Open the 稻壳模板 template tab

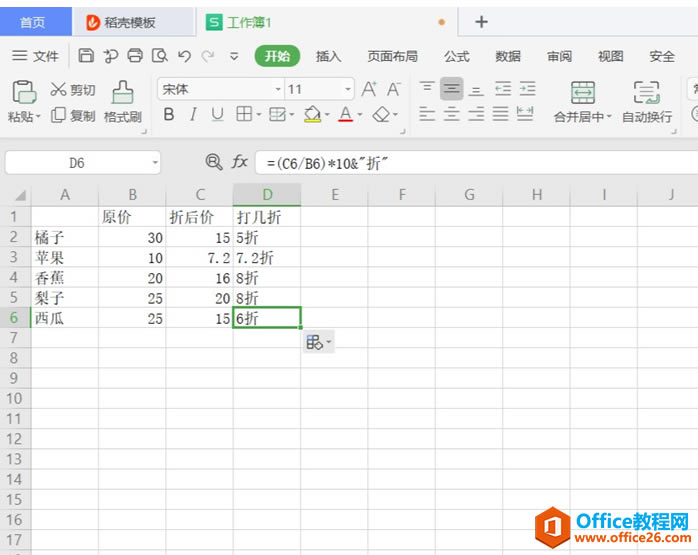pyautogui.click(x=134, y=22)
